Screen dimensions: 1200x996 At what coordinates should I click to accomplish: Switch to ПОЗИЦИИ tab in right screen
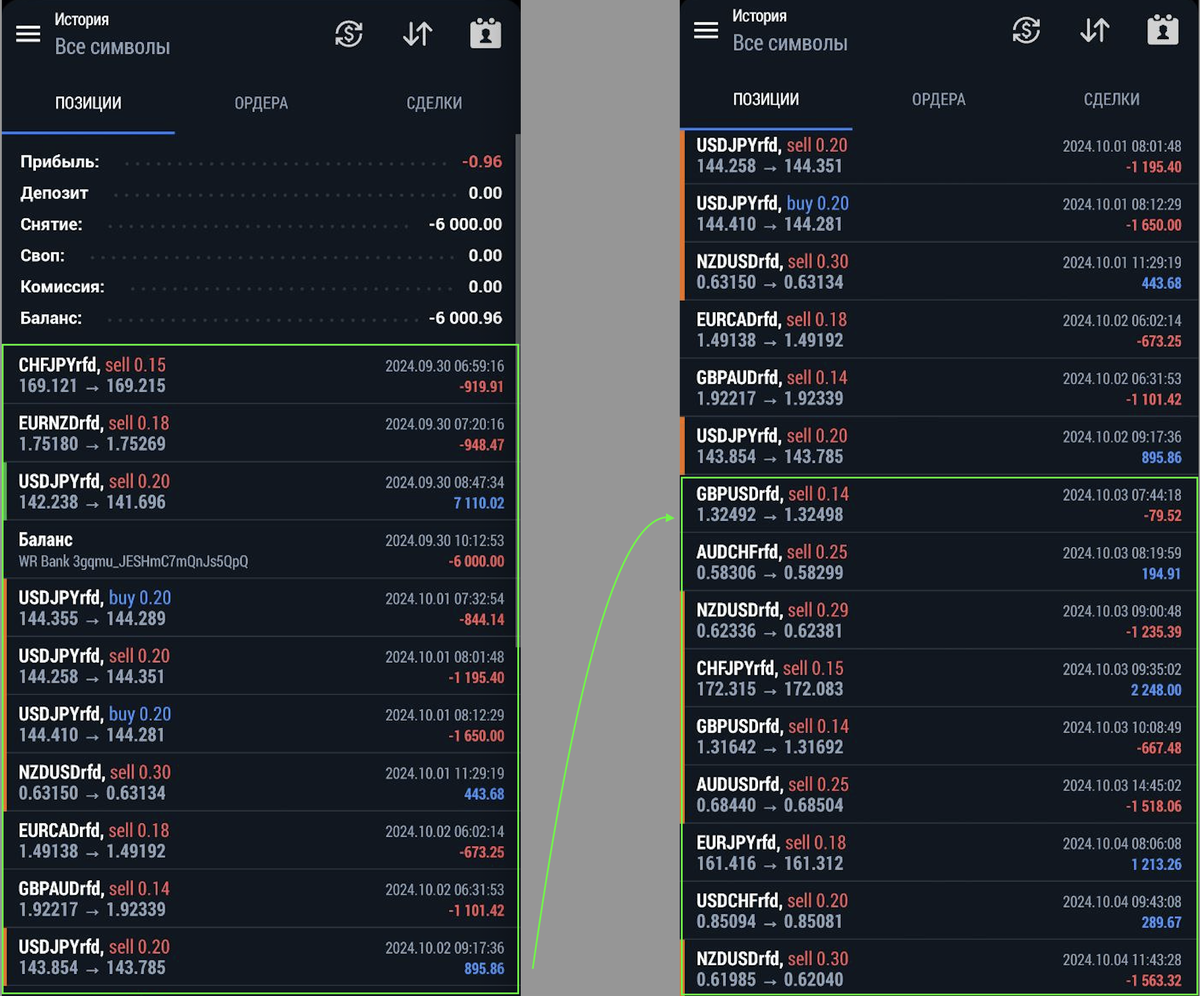[766, 99]
